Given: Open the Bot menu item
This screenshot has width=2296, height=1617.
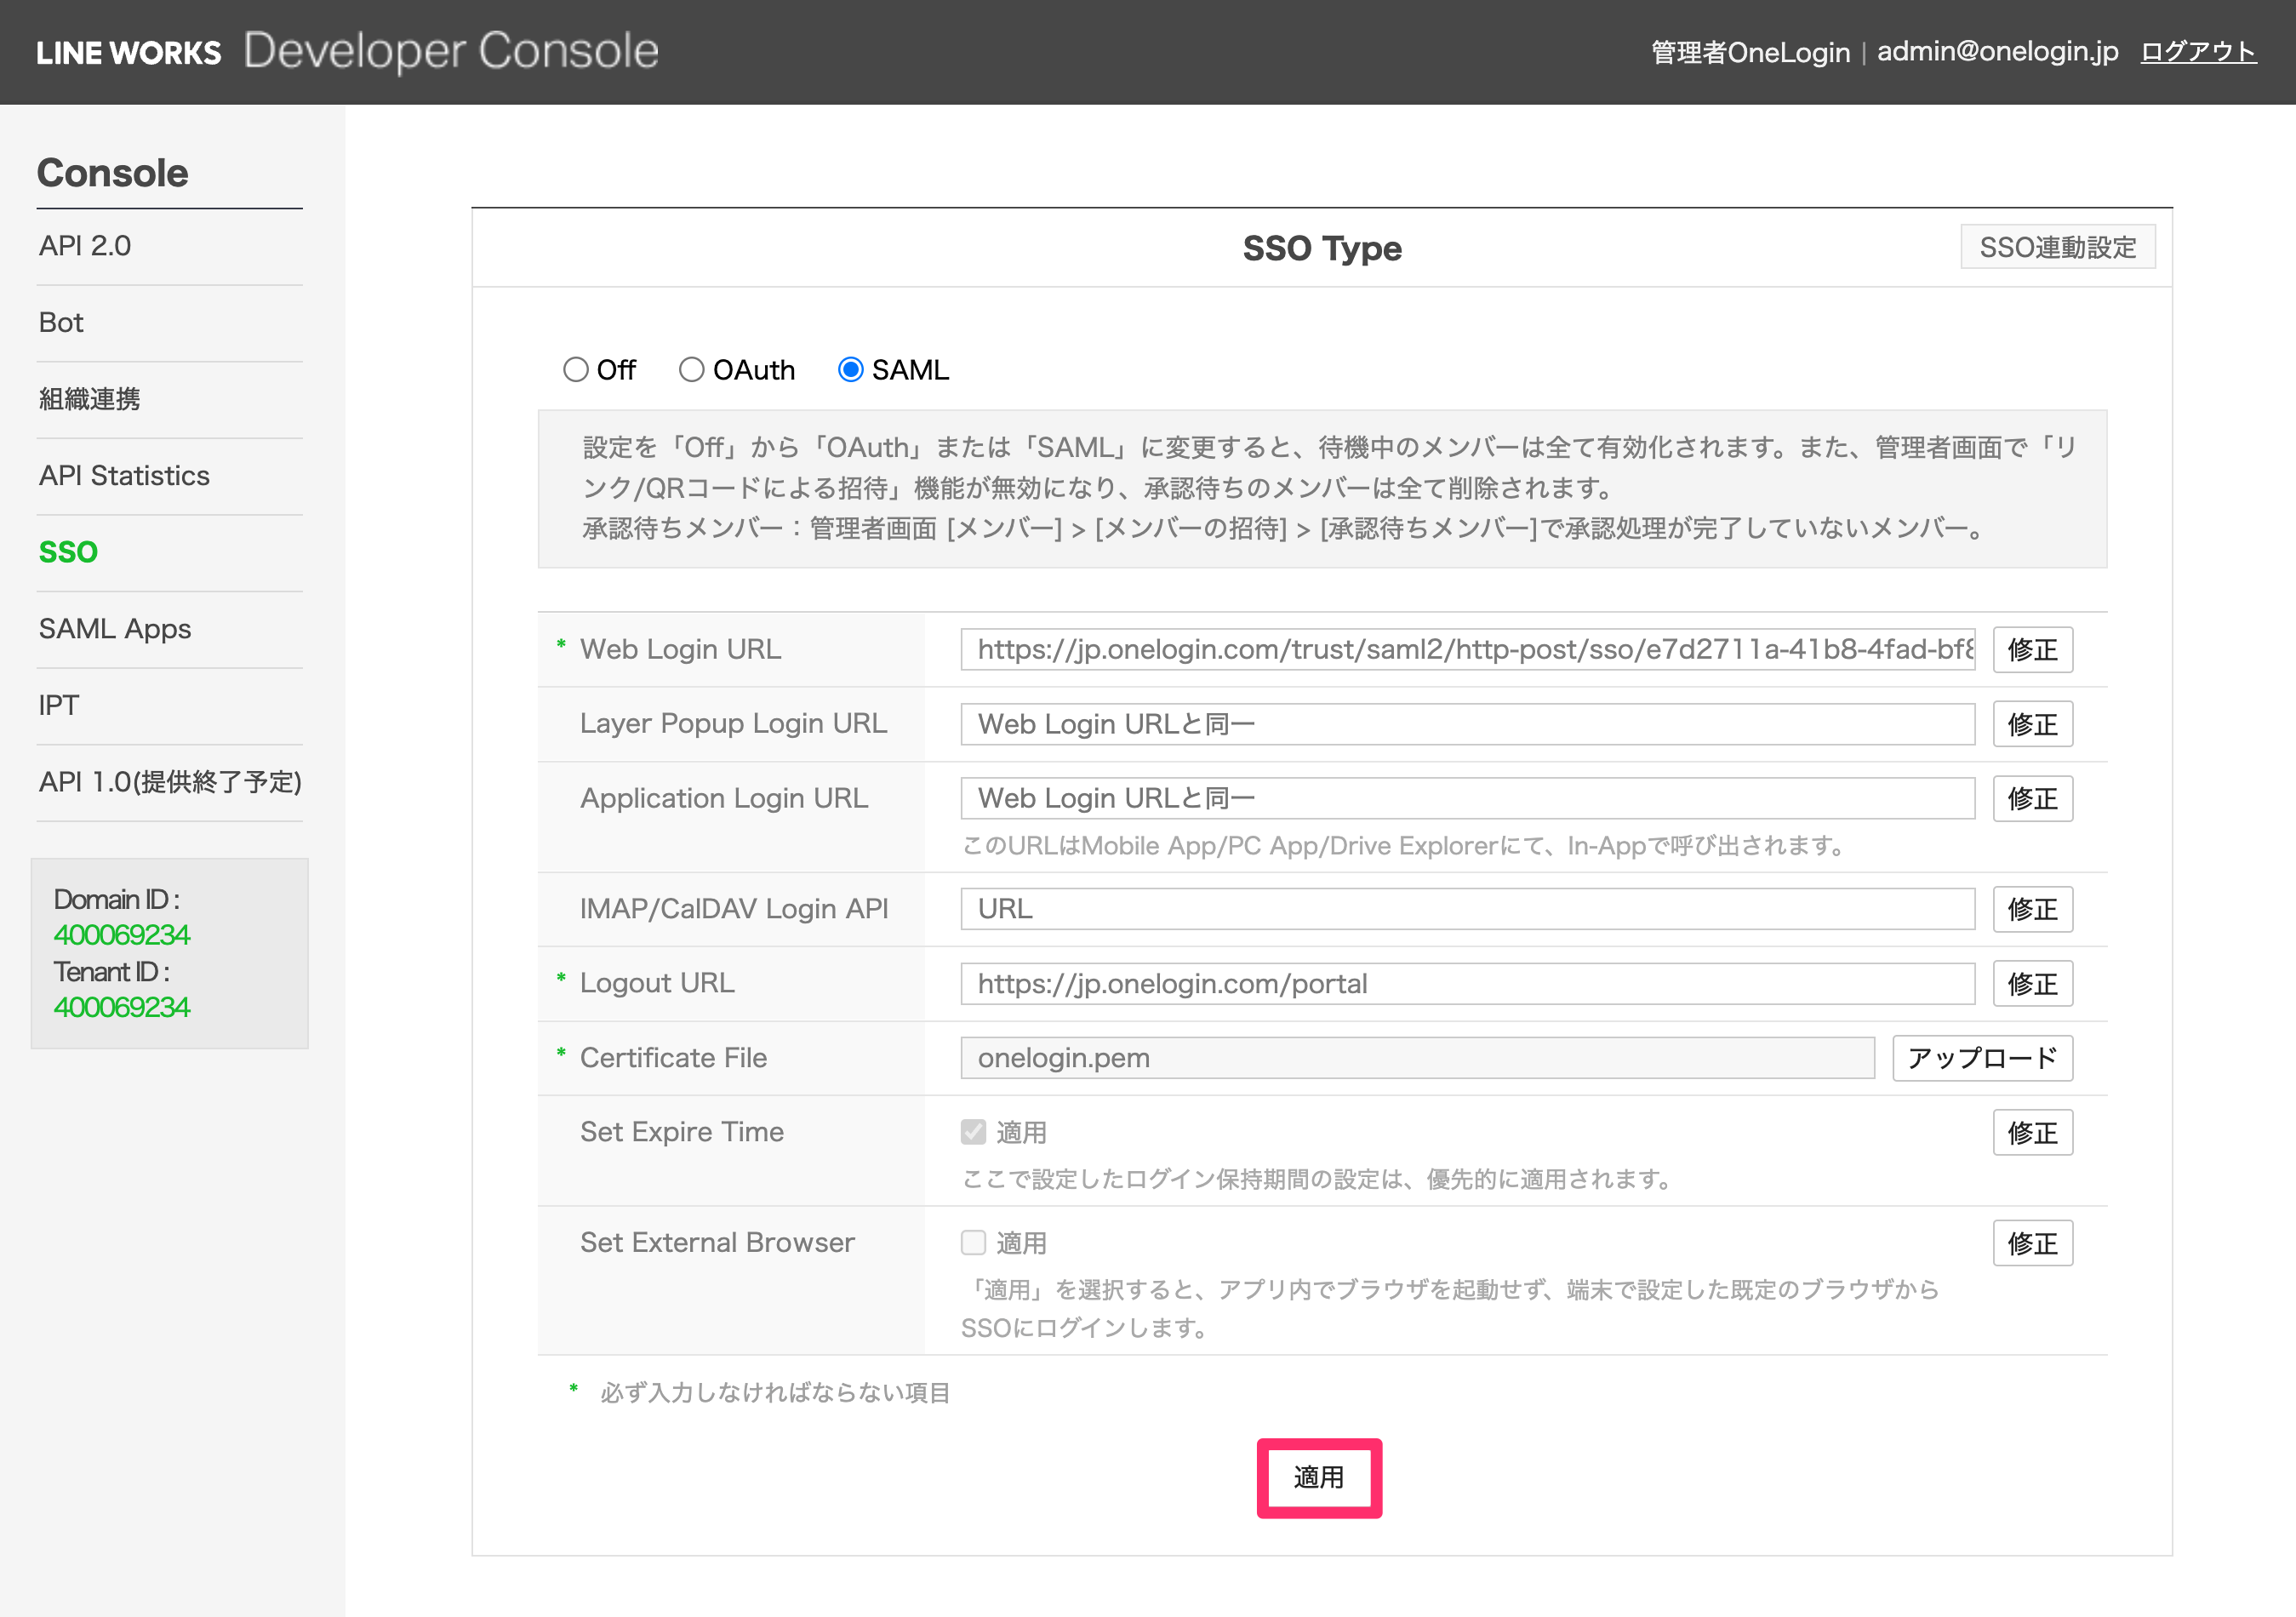Looking at the screenshot, I should click(61, 322).
